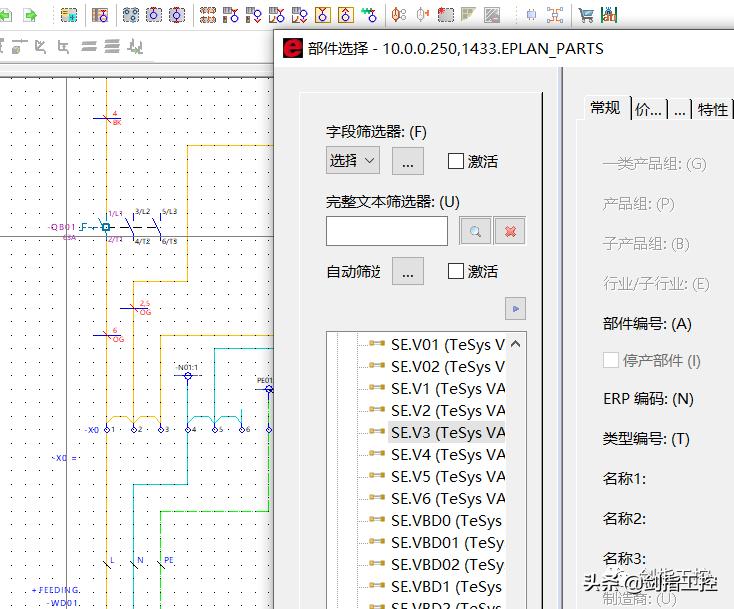Click the orange symbol with two small circles

(x=399, y=15)
